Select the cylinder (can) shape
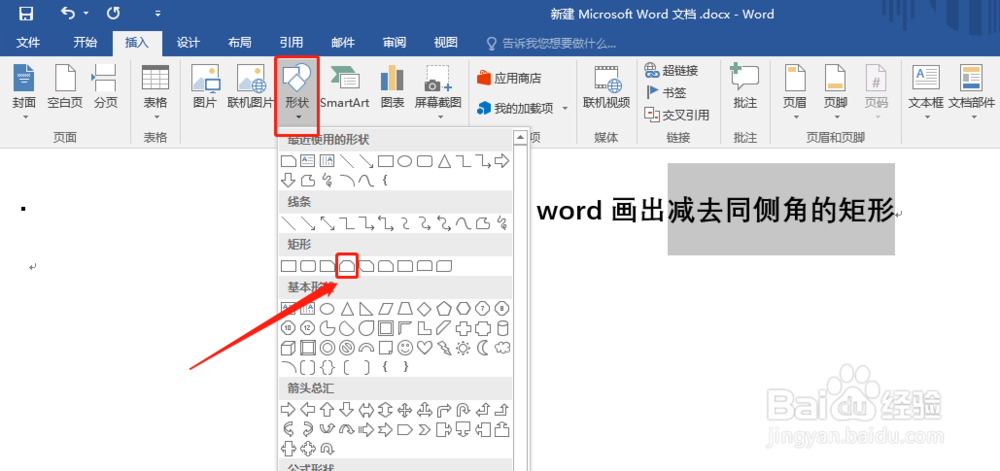 pyautogui.click(x=503, y=328)
